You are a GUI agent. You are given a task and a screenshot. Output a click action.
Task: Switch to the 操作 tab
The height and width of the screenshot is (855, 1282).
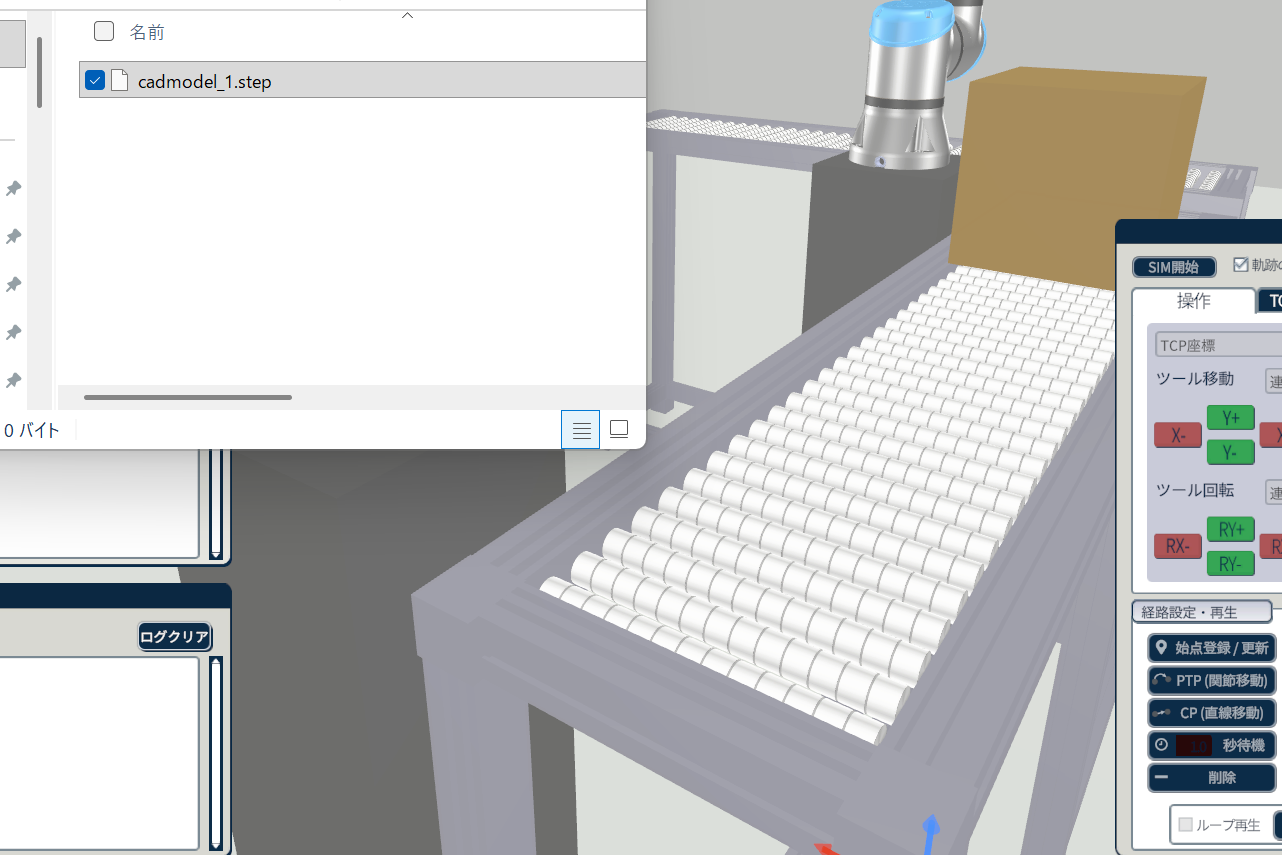click(1193, 301)
